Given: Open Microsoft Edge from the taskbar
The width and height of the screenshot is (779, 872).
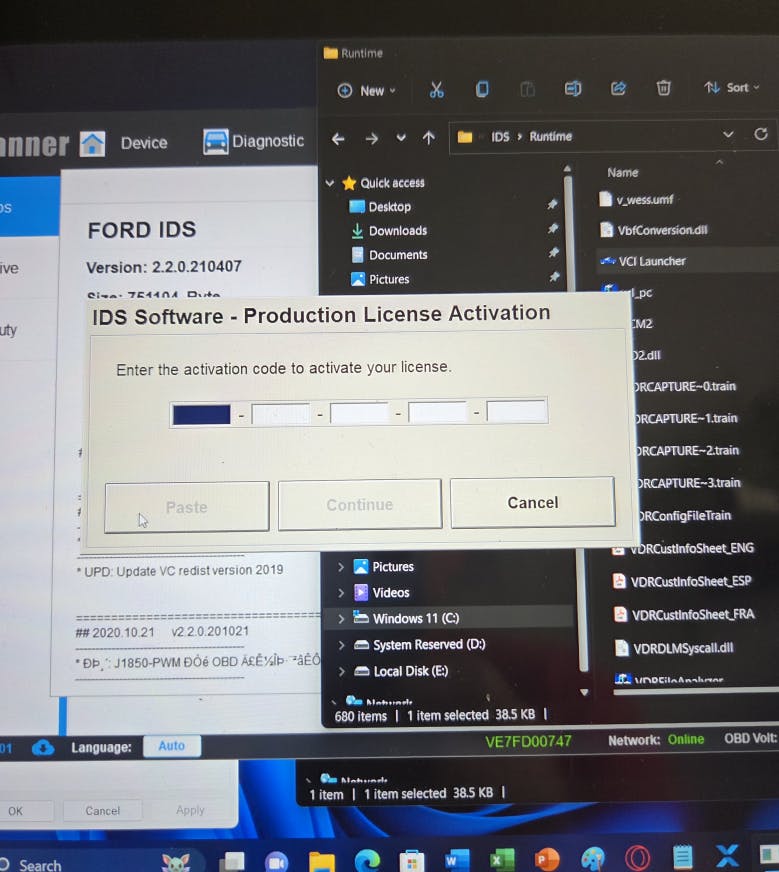Looking at the screenshot, I should (x=367, y=859).
